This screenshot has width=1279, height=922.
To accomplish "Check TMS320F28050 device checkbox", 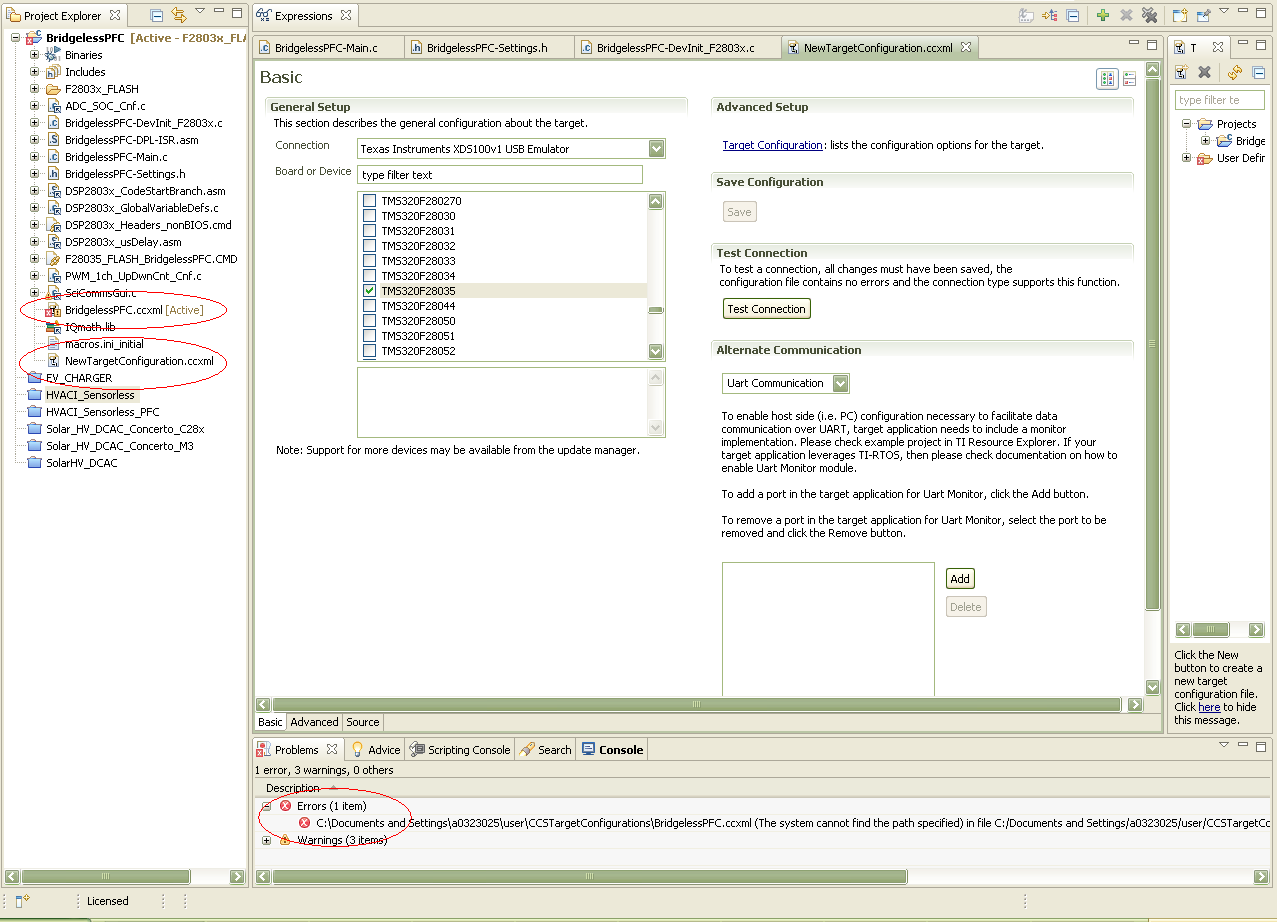I will click(369, 321).
